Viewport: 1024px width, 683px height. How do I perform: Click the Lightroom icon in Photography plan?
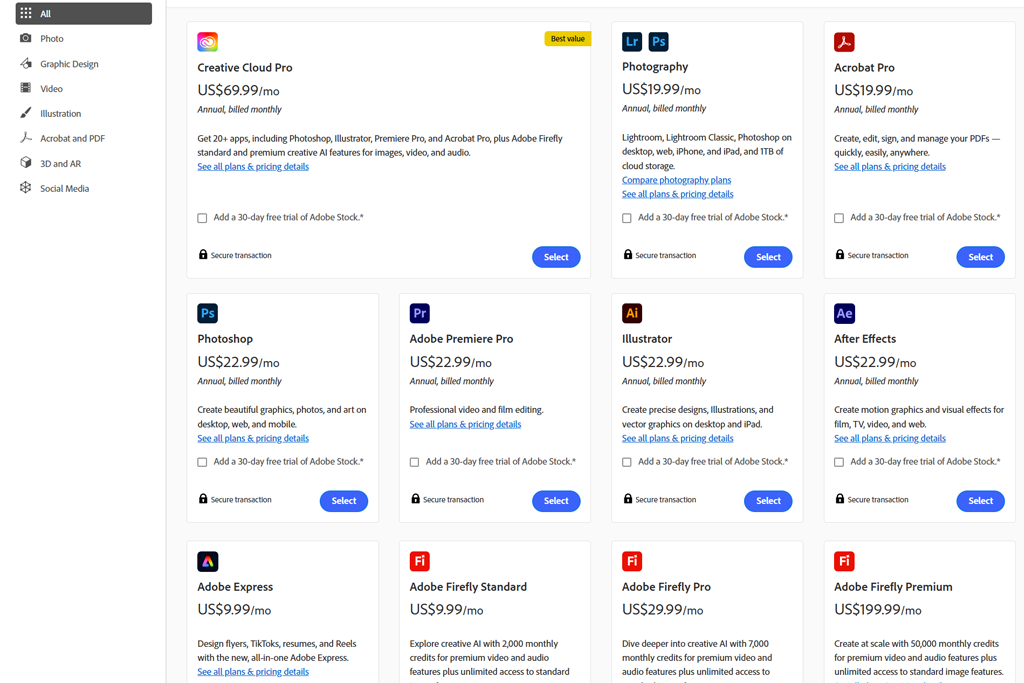click(x=632, y=41)
